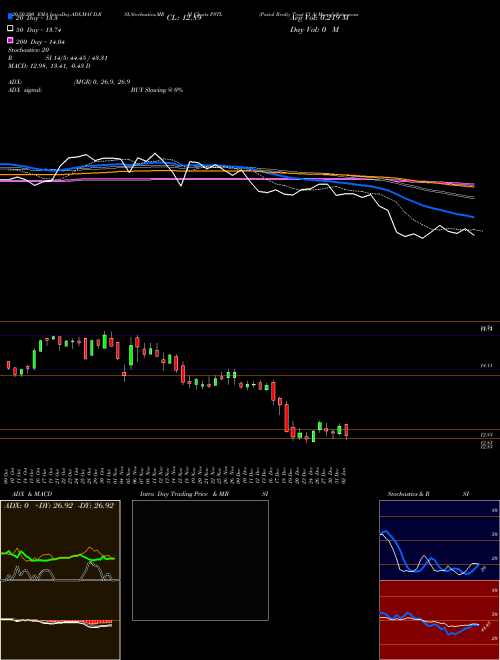Click the '(MGR) 6, 26.9, 26.9' ADX values
The width and height of the screenshot is (500, 660).
(x=101, y=82)
